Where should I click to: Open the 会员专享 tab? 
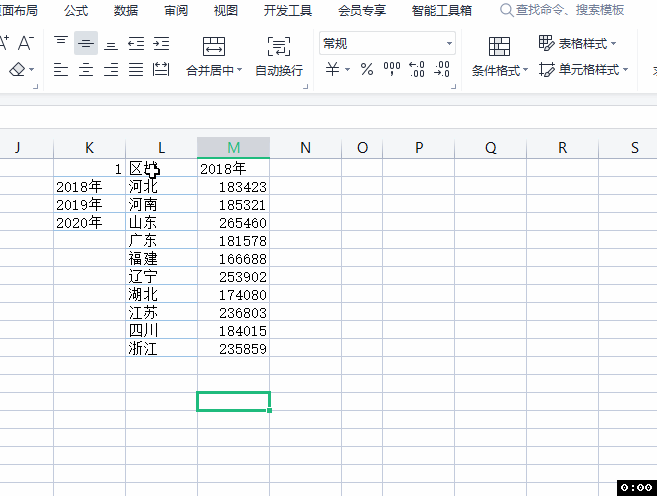pyautogui.click(x=362, y=10)
